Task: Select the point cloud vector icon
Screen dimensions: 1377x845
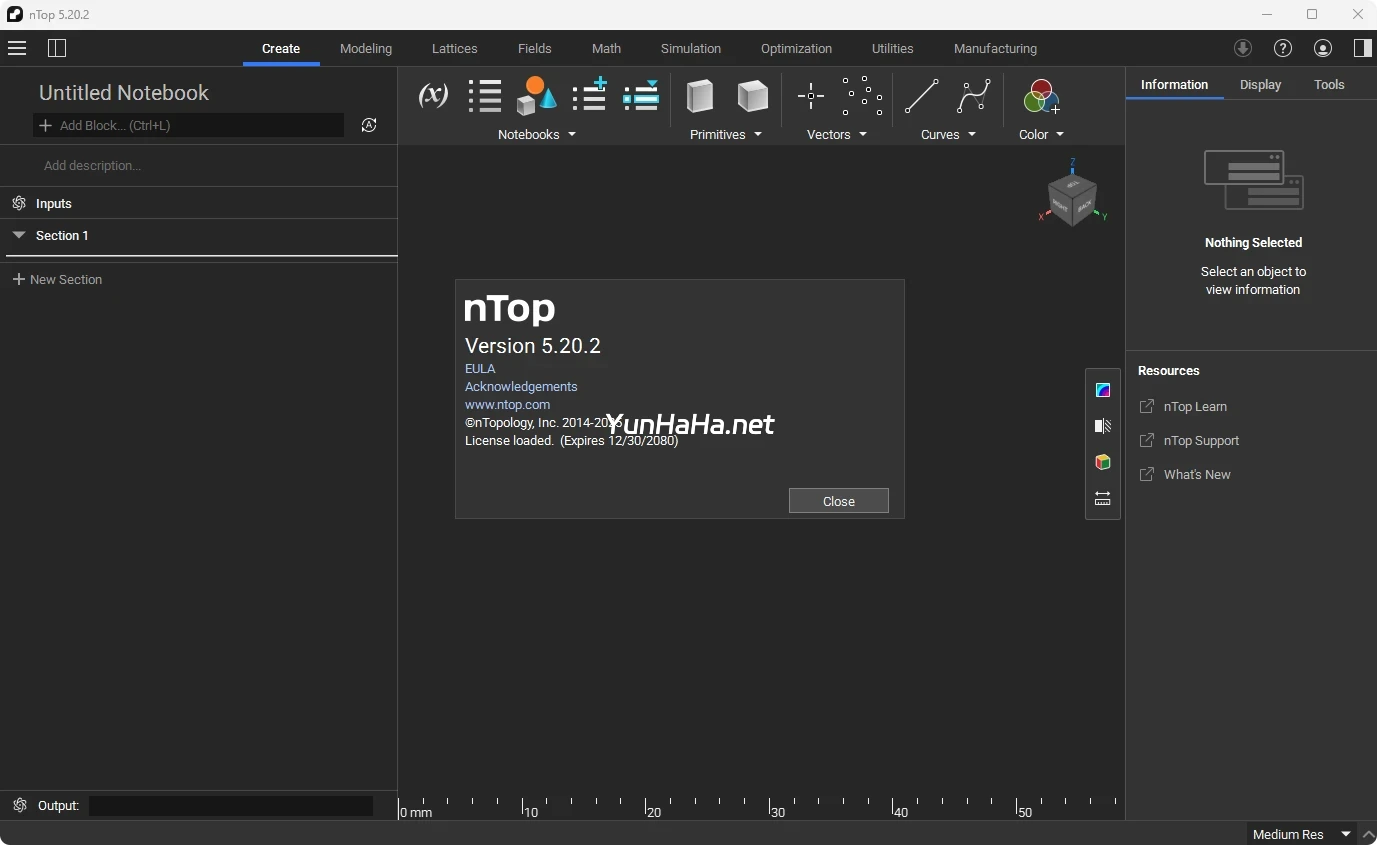Action: tap(862, 96)
